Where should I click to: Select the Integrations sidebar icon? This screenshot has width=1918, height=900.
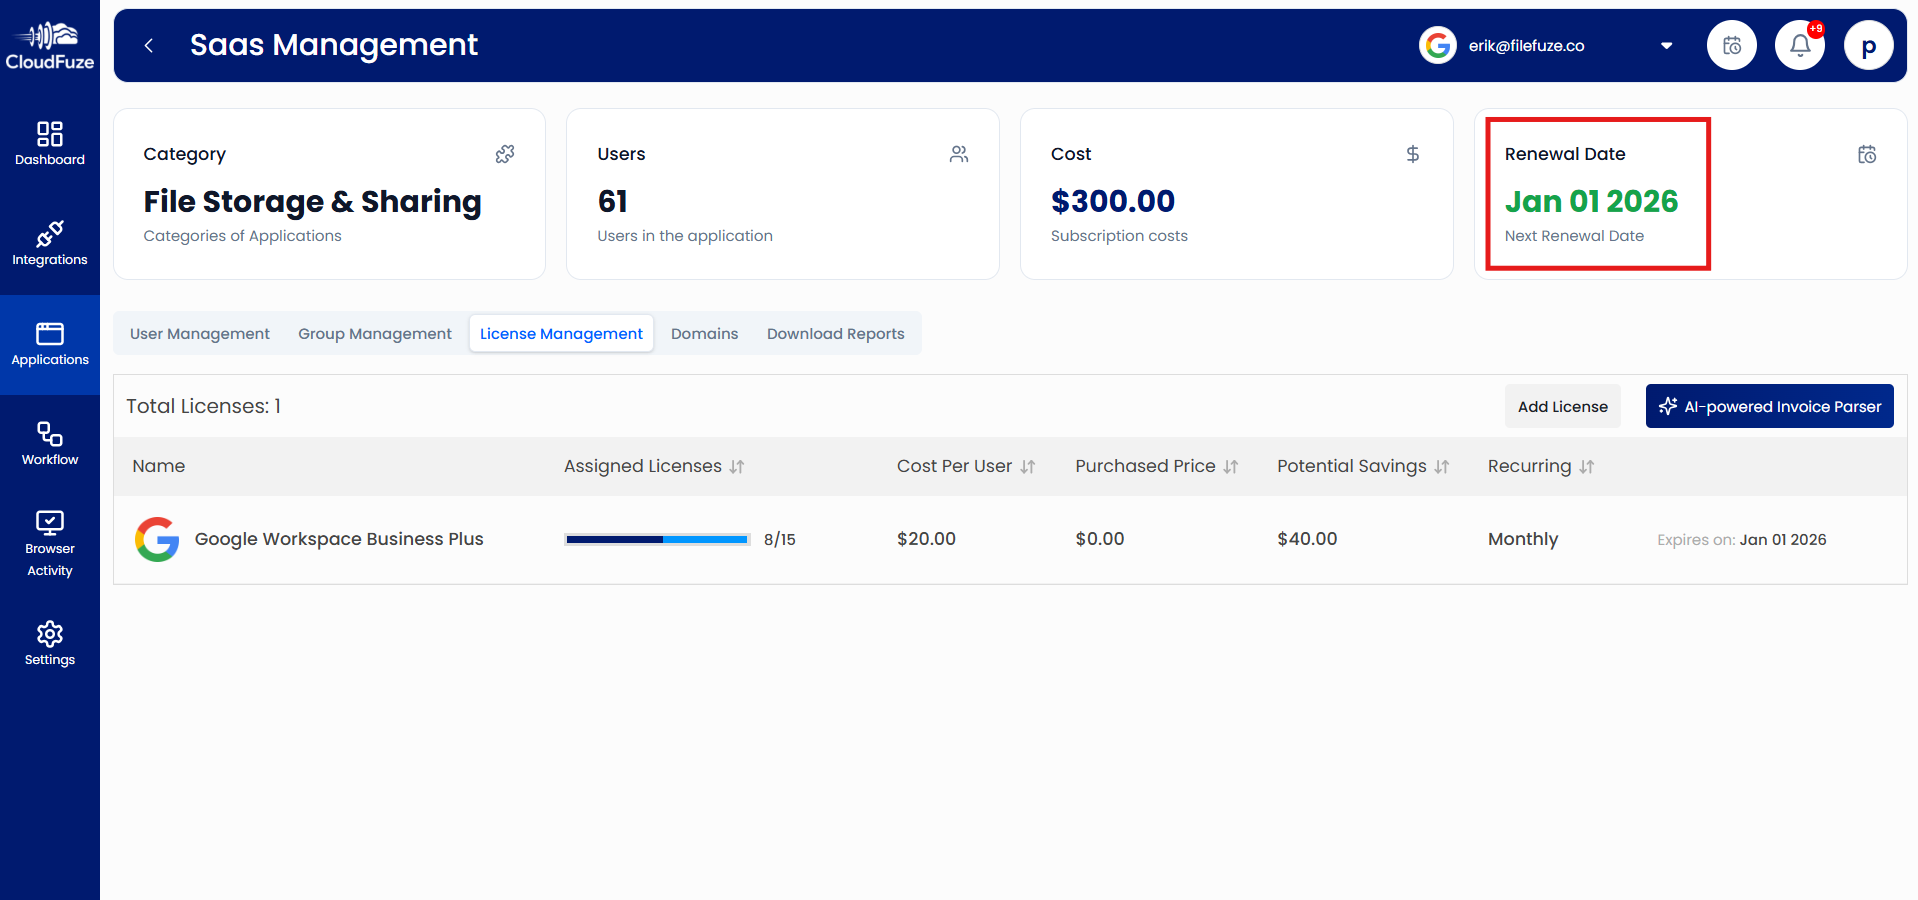49,241
